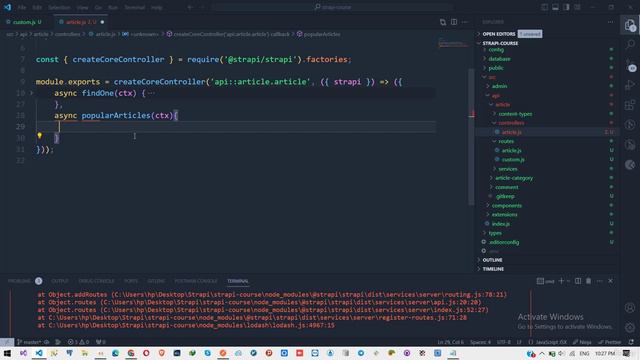Open Windows Start menu
This screenshot has width=640, height=360.
(x=7, y=353)
